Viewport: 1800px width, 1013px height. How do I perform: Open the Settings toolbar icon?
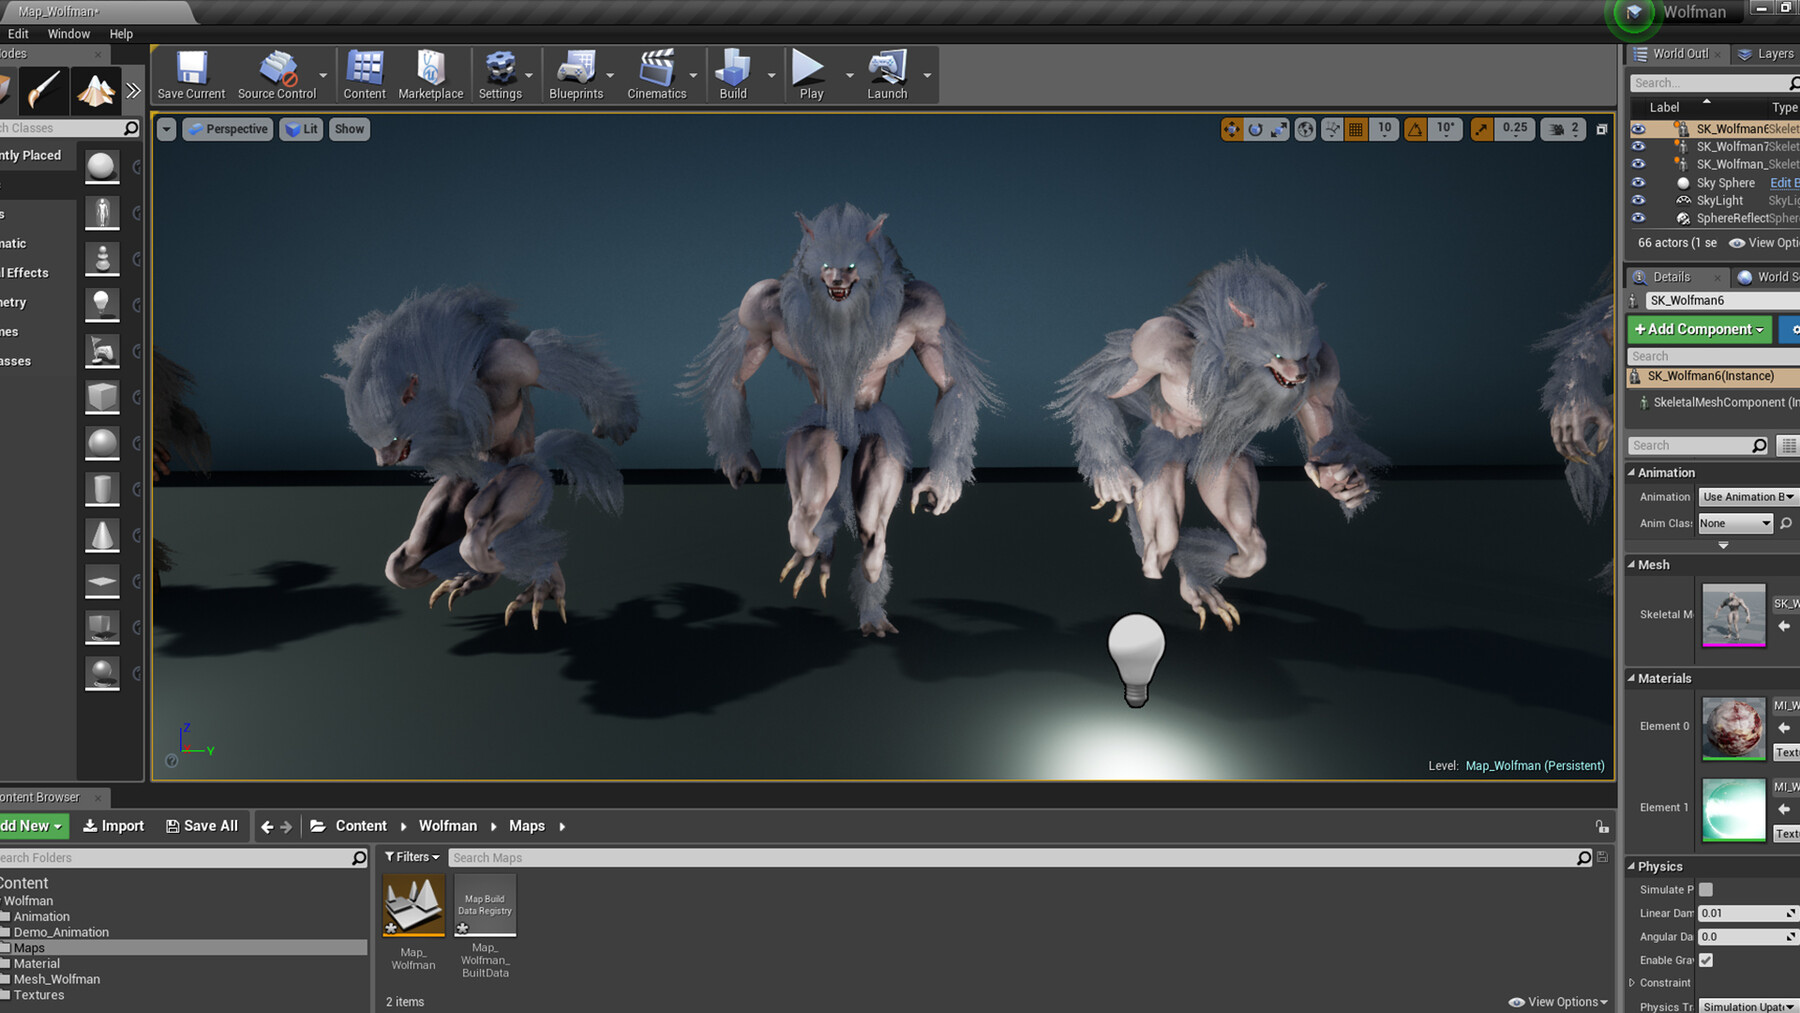pos(500,75)
